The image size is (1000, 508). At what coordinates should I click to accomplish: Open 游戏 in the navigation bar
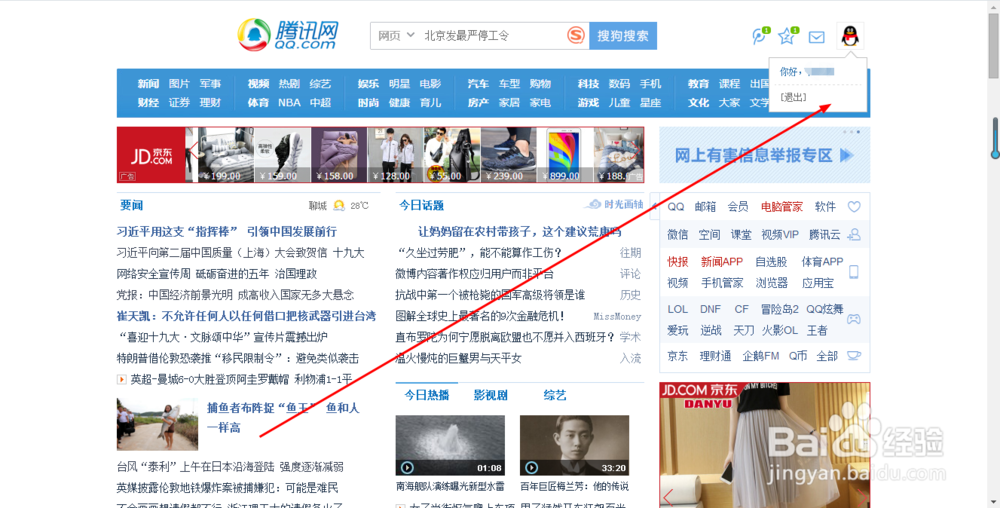coord(588,102)
